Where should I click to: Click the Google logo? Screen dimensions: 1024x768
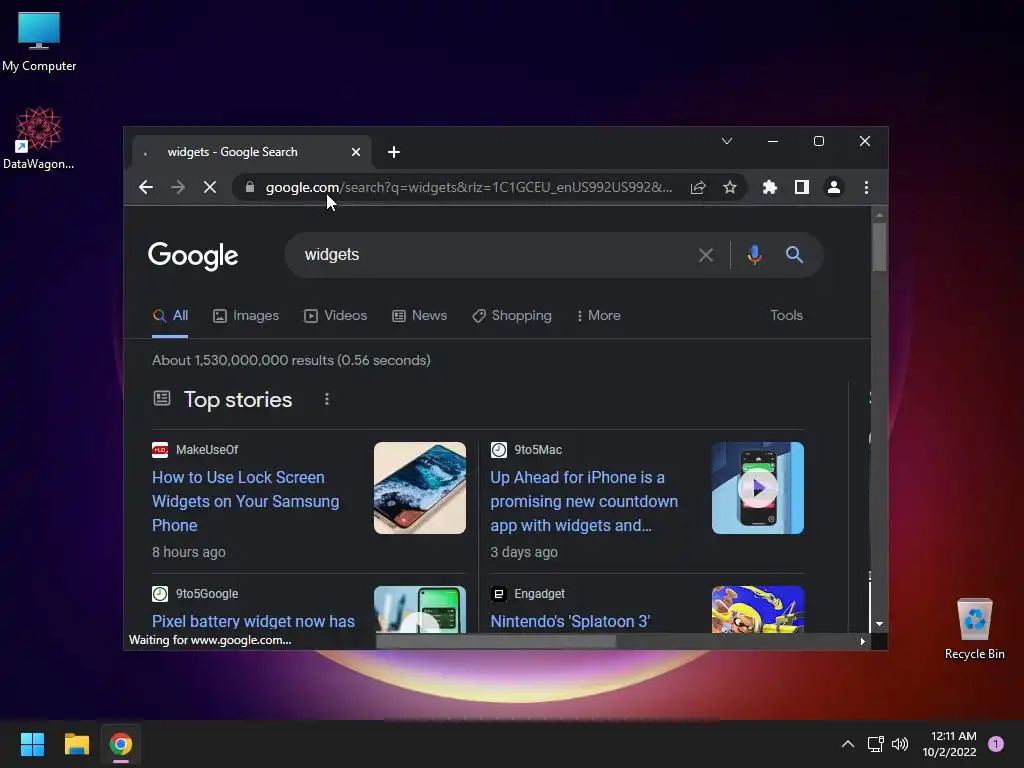pos(193,256)
